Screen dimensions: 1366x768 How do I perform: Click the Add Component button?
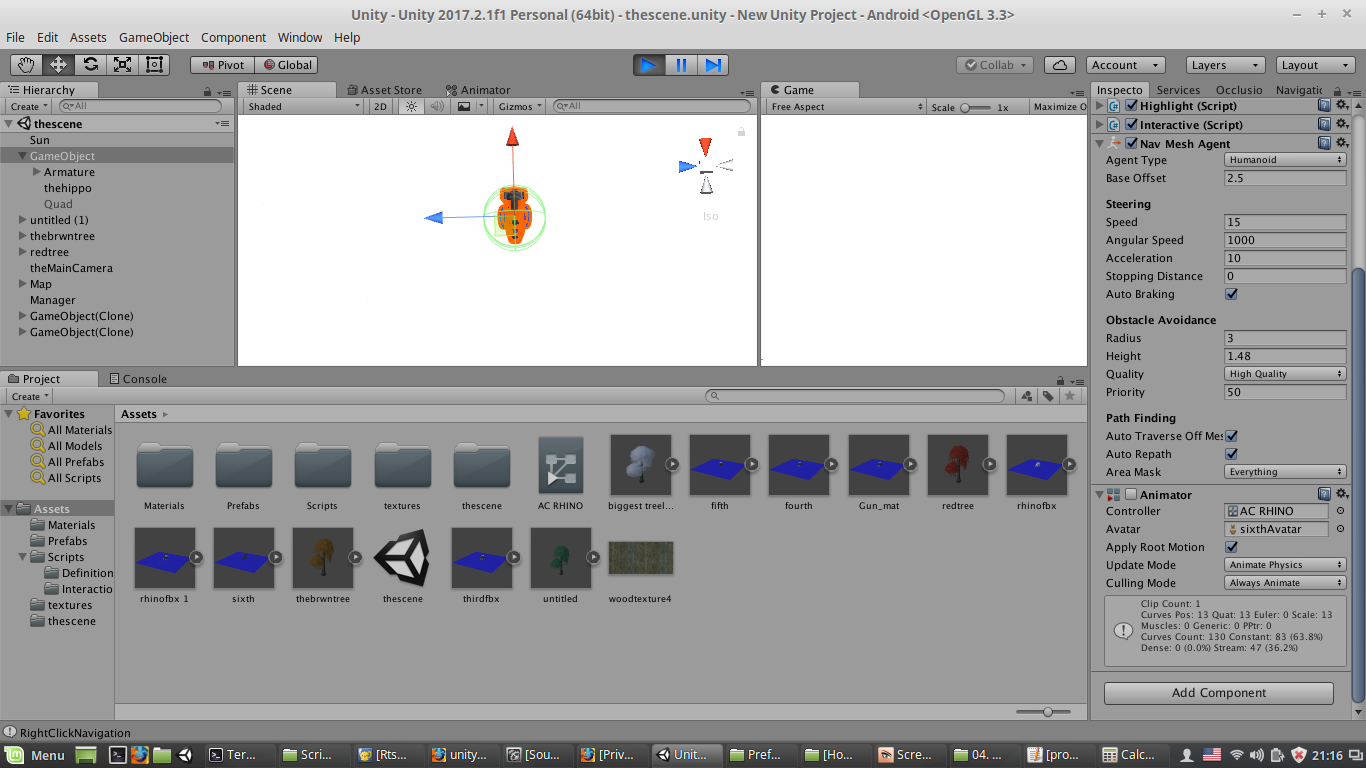pos(1219,693)
